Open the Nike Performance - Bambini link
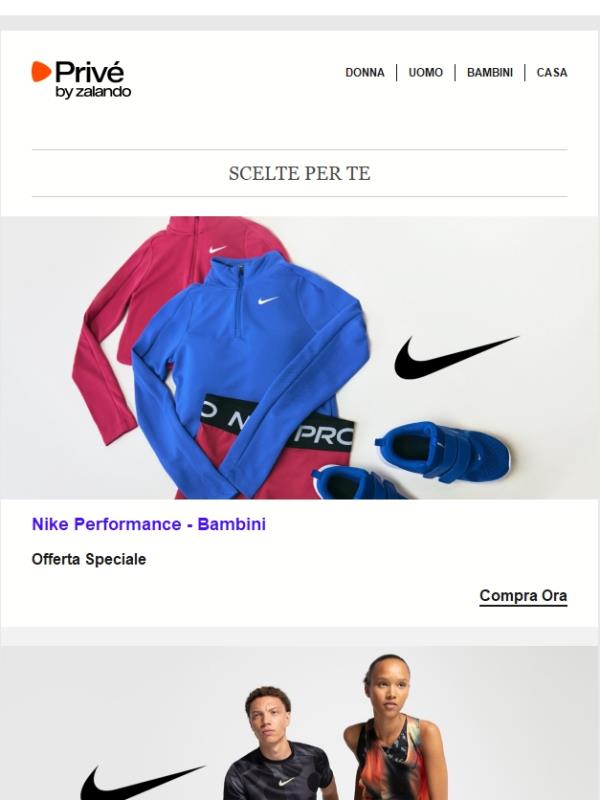 point(149,524)
